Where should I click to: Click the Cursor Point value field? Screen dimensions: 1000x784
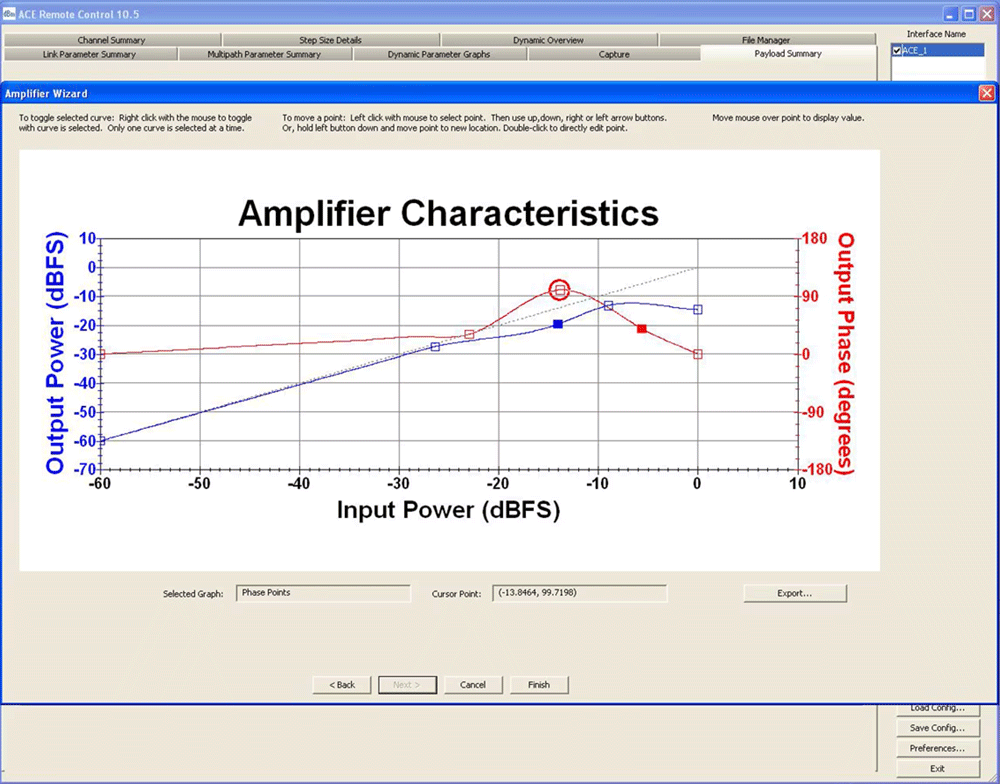tap(580, 593)
